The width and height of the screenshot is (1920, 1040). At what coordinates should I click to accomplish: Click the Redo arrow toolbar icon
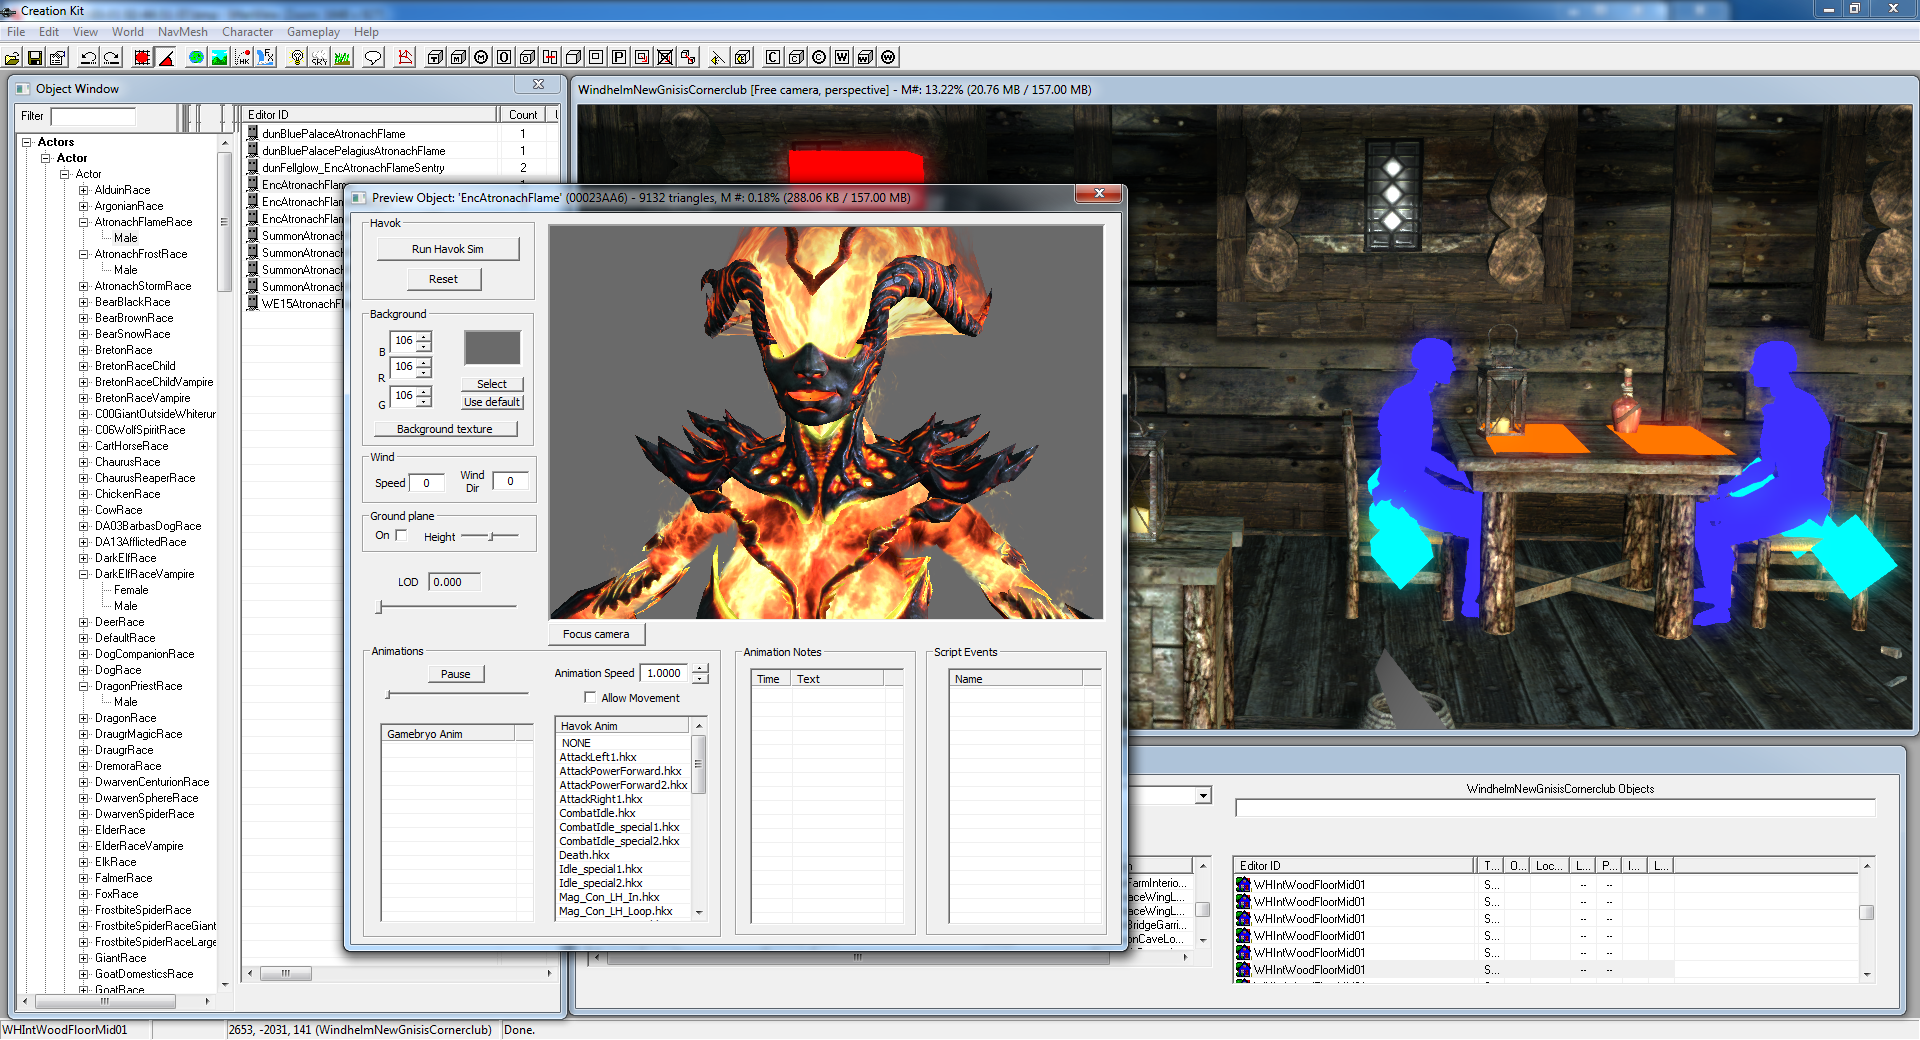point(111,58)
